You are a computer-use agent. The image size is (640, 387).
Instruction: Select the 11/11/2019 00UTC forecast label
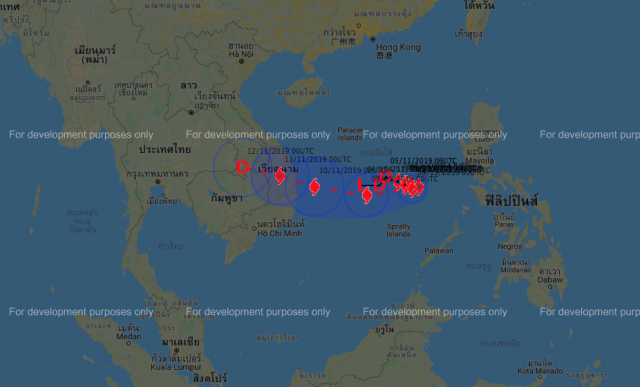(x=318, y=159)
